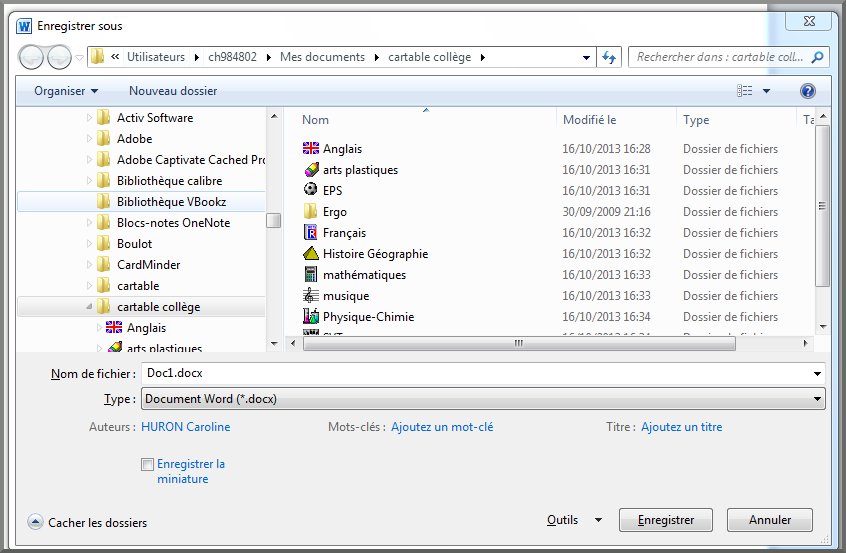Select the mathématiques calculator folder
846x553 pixels.
[x=364, y=275]
